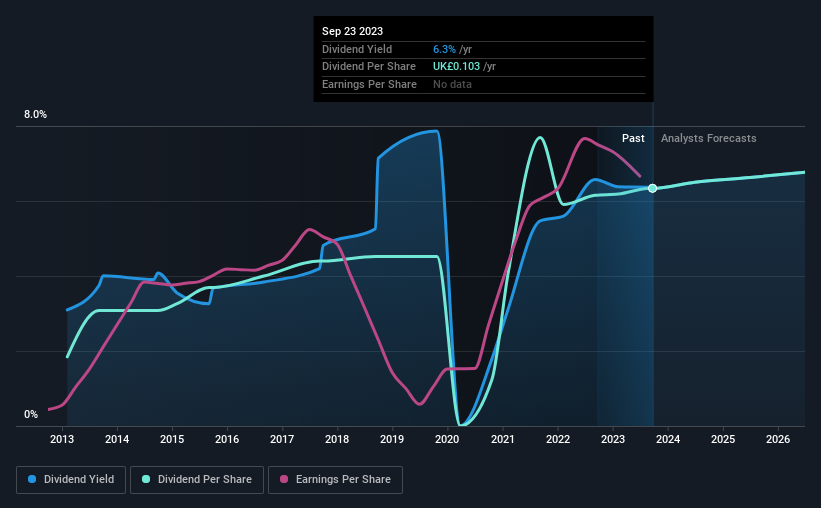The image size is (821, 508).
Task: Select the 2020 label on the time axis
Action: [x=447, y=439]
